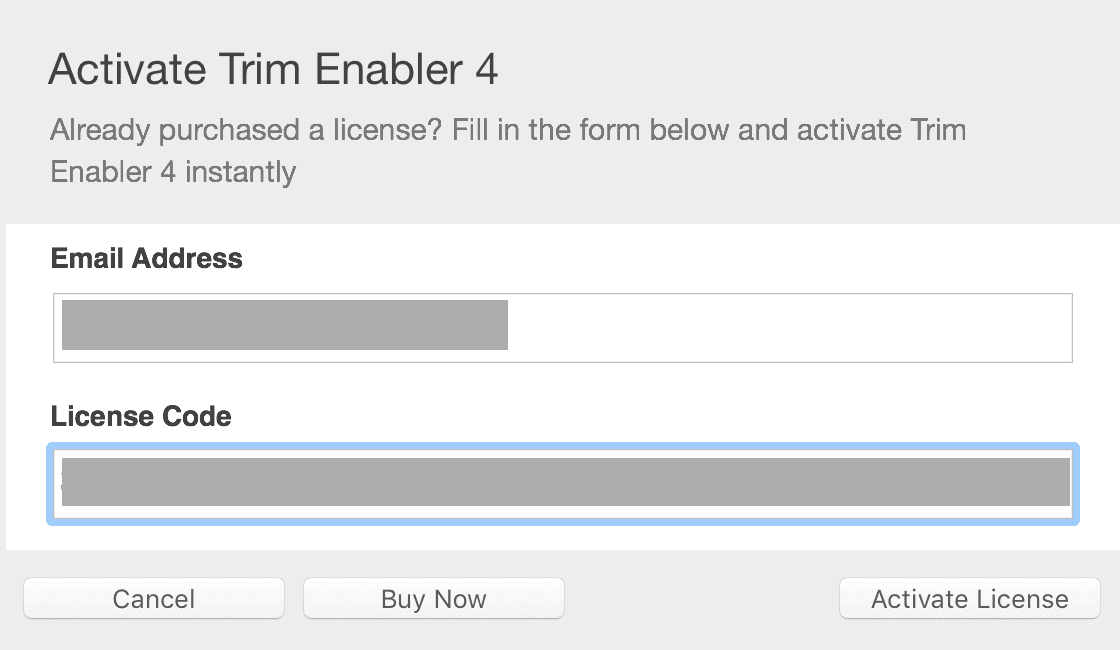The height and width of the screenshot is (650, 1120).
Task: Click the gray header space right of the title
Action: pyautogui.click(x=800, y=71)
